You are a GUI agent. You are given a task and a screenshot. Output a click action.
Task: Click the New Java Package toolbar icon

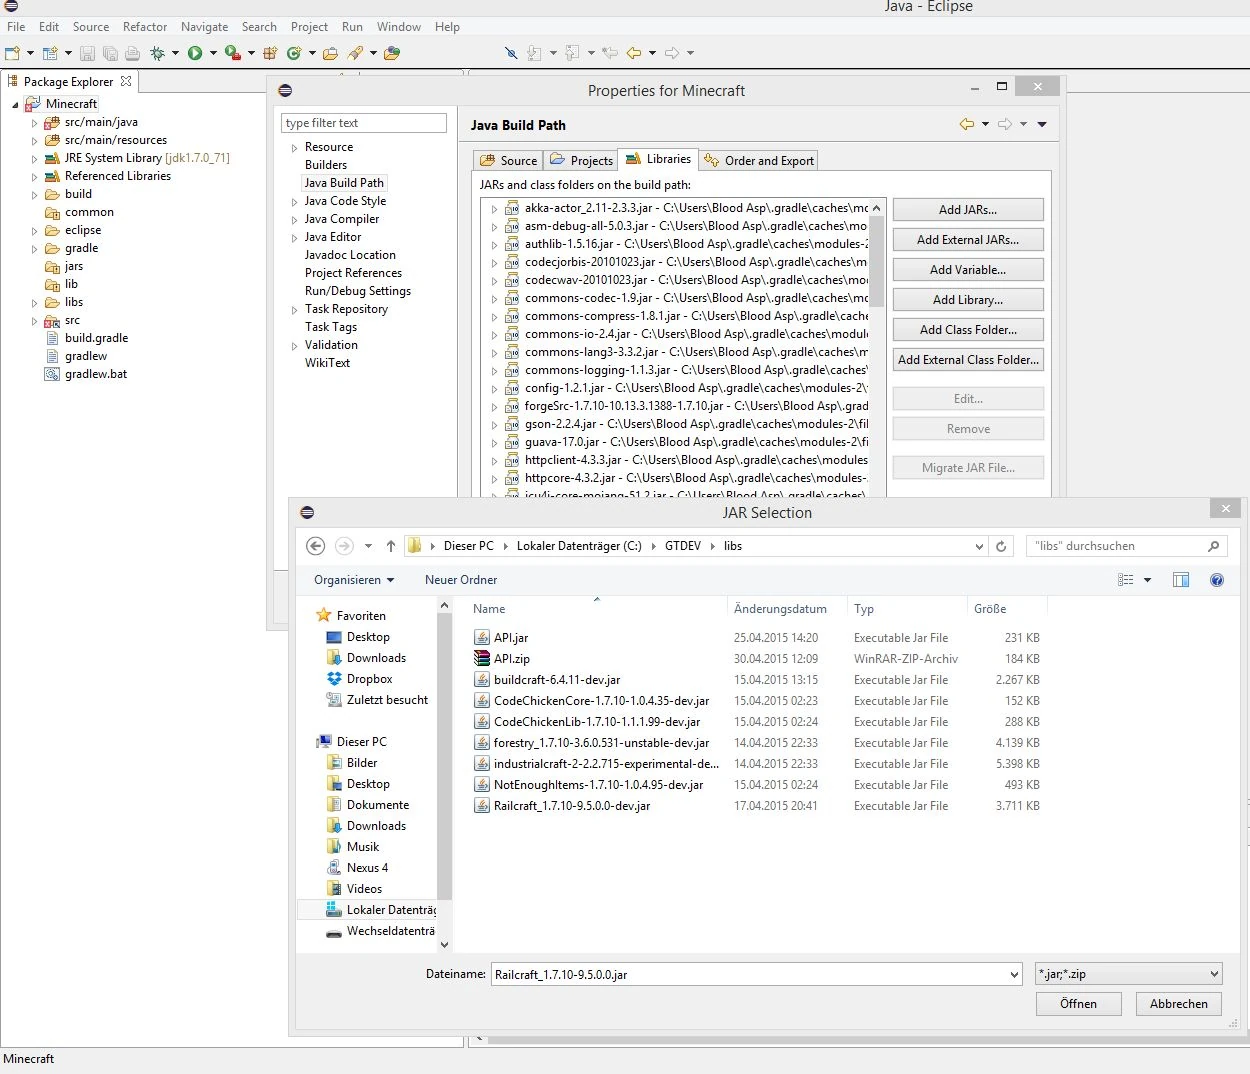(270, 53)
